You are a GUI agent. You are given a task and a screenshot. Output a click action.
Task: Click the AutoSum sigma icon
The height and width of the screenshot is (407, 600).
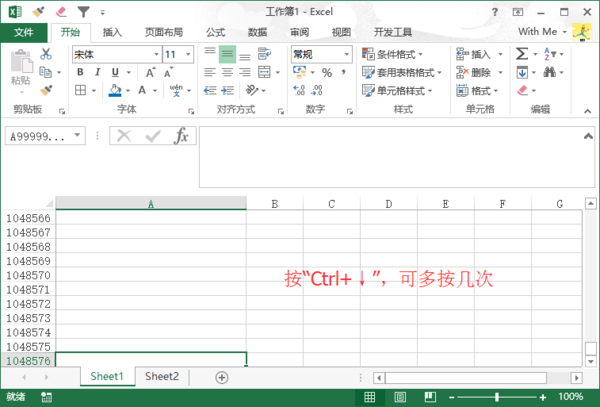pyautogui.click(x=522, y=54)
